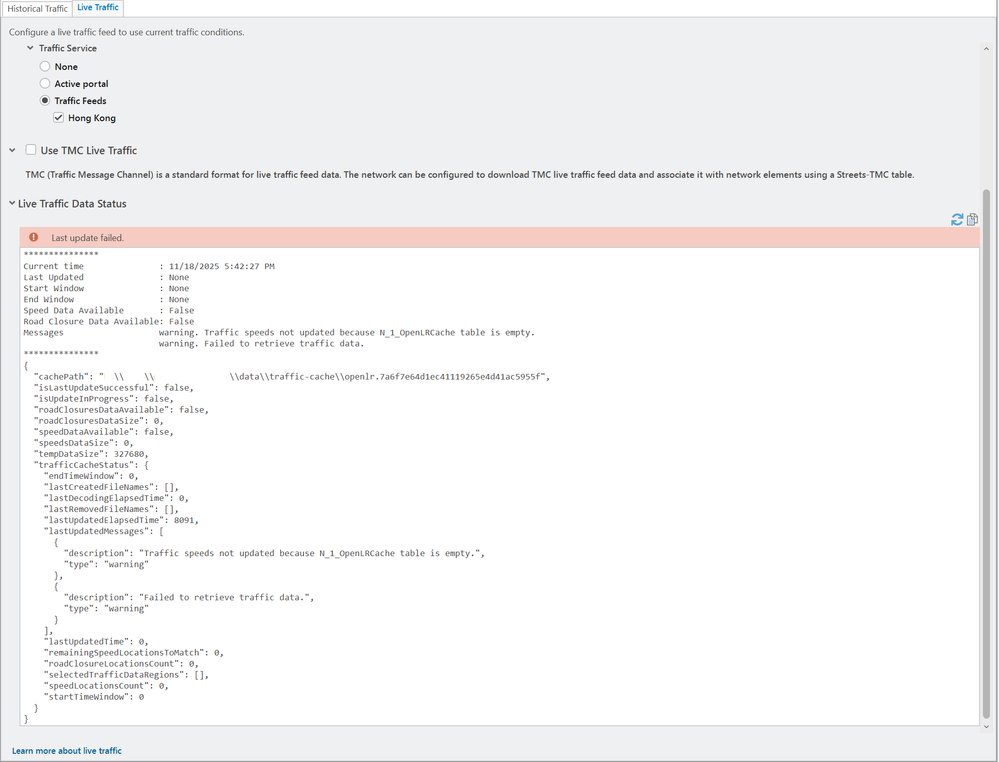Select the Live Traffic tab

(97, 8)
